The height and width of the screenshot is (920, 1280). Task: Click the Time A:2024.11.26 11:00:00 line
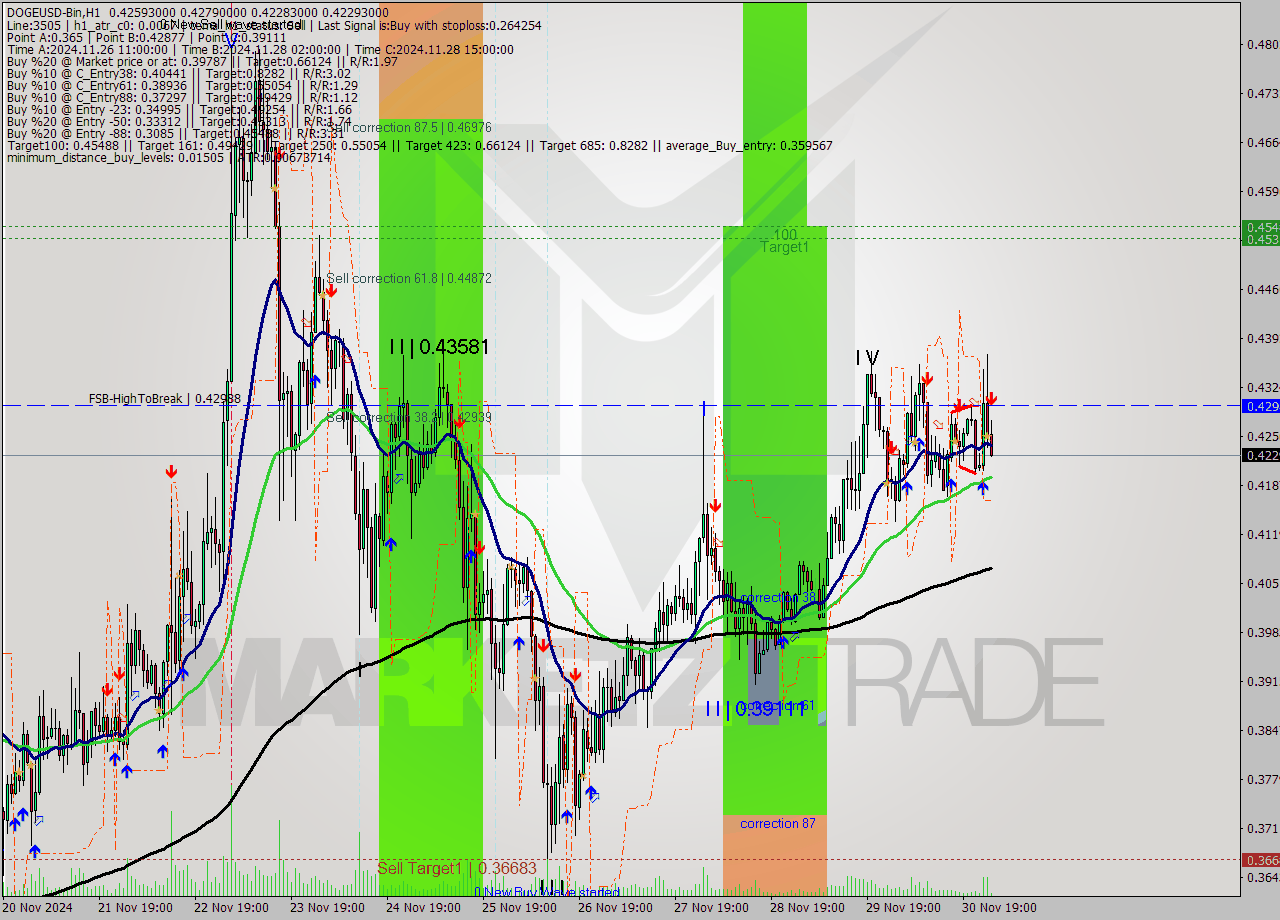pyautogui.click(x=260, y=49)
